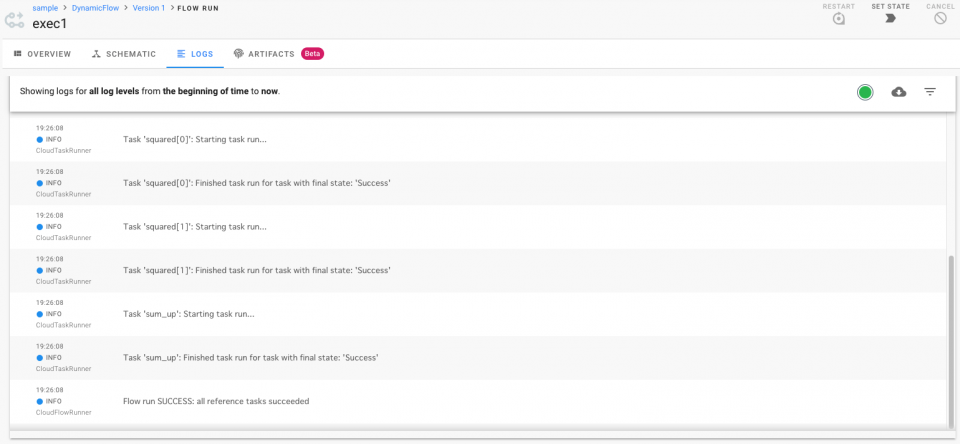The image size is (960, 444).
Task: Click the INFO dot on squared[0] starting log
Action: tap(40, 140)
